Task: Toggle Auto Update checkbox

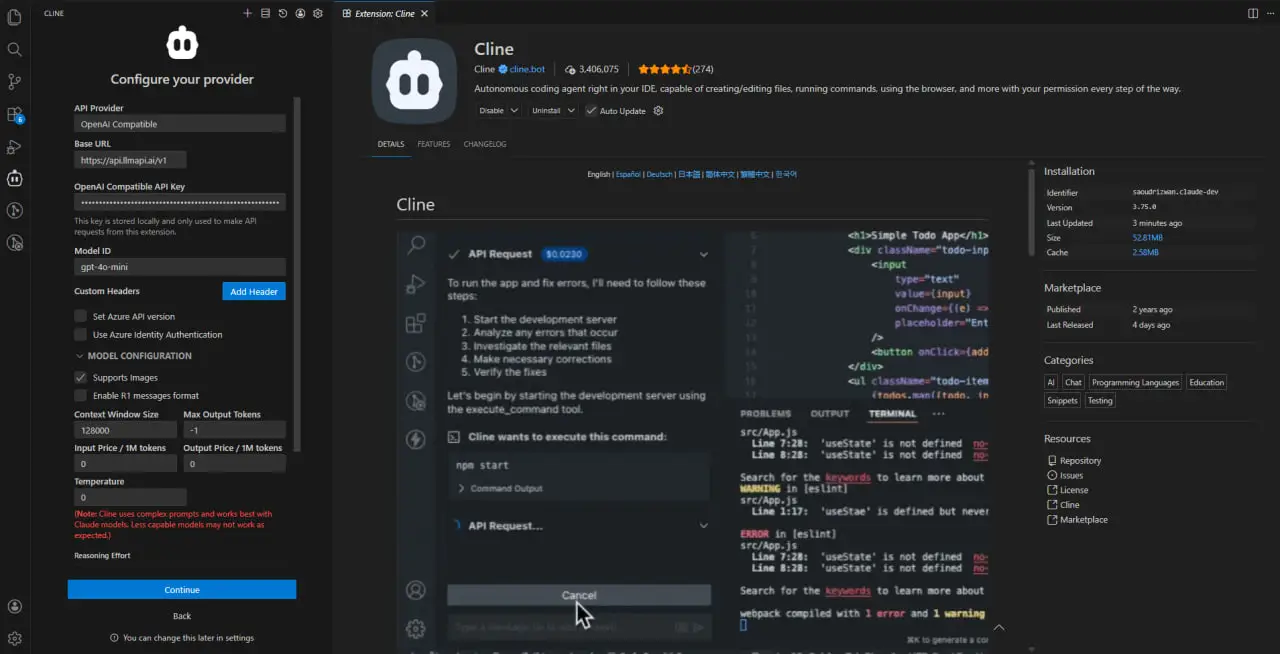Action: click(x=591, y=111)
